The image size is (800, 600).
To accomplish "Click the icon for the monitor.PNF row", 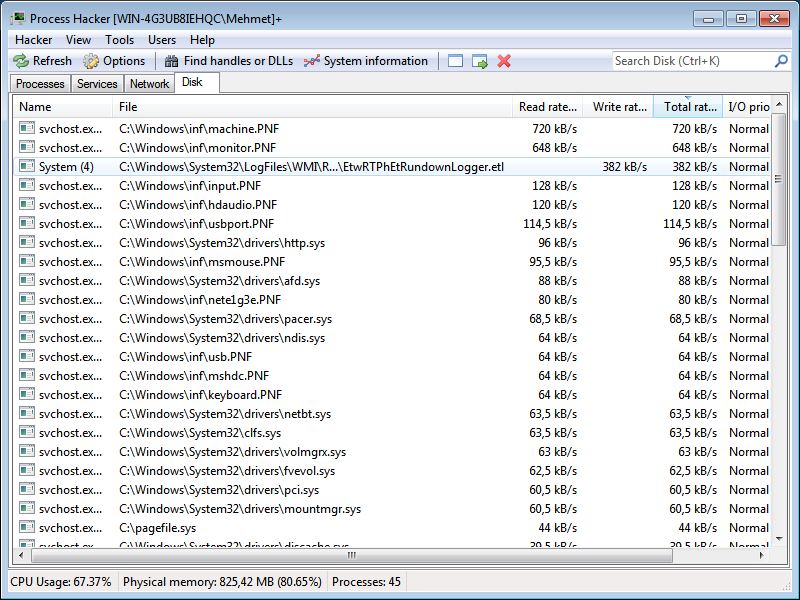I will (x=27, y=147).
